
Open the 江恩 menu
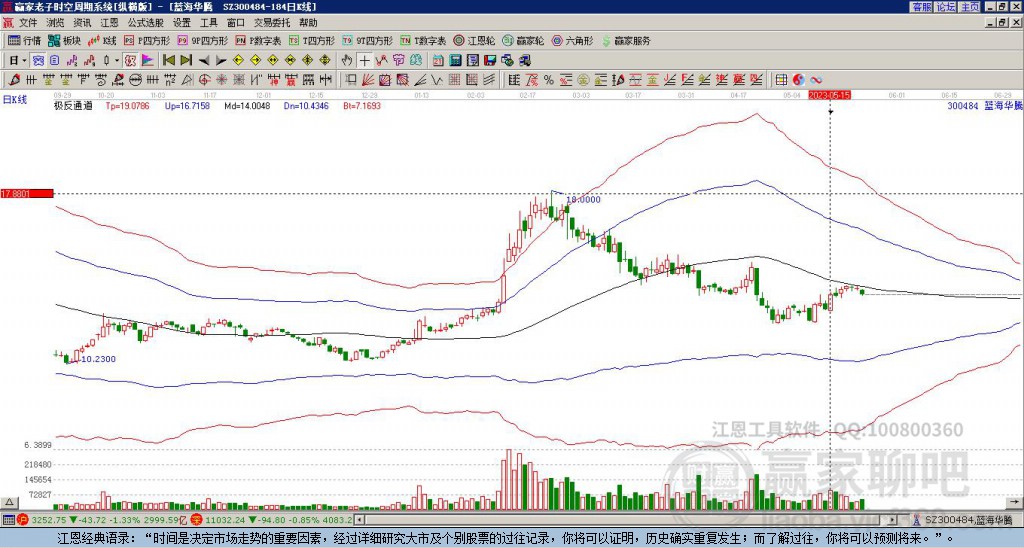coord(110,23)
